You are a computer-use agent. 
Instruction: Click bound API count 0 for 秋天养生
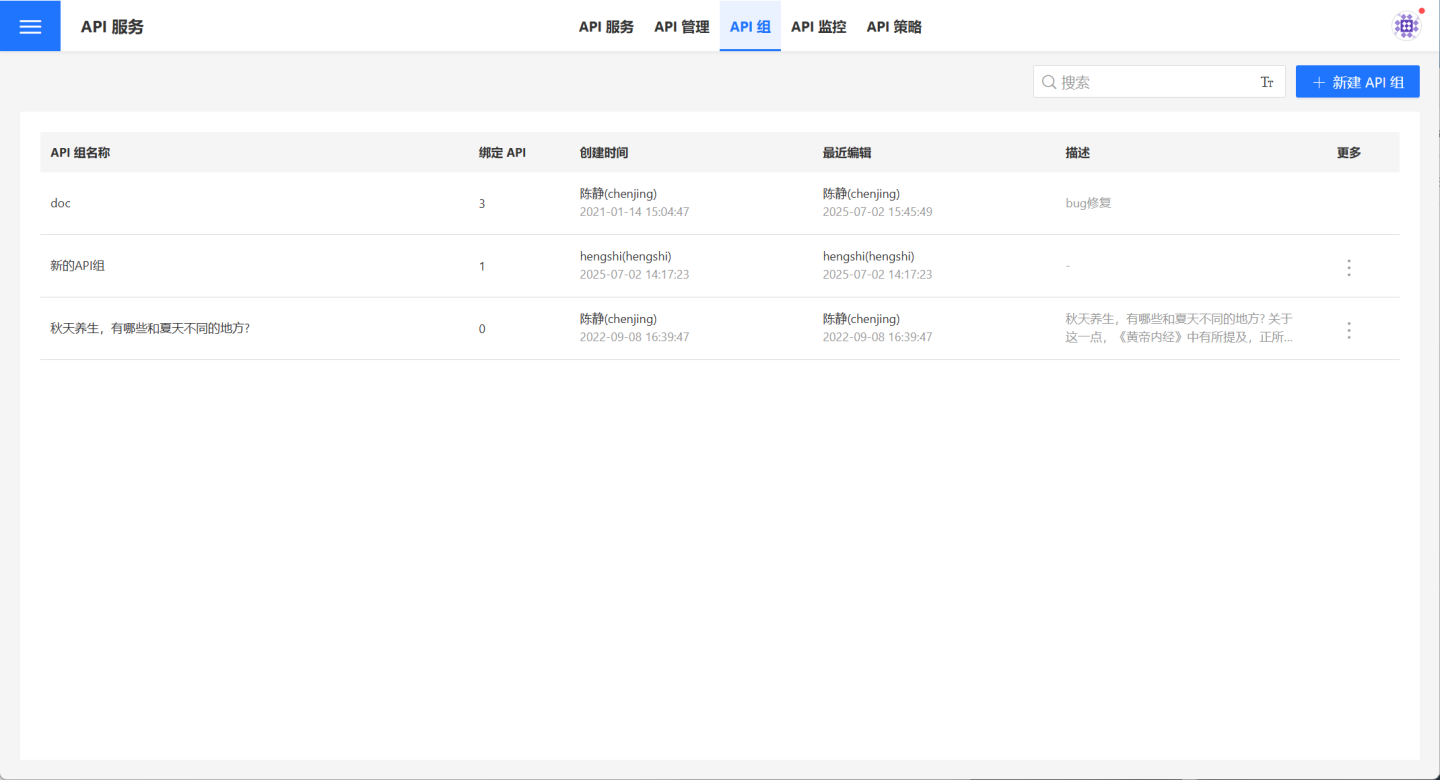coord(482,329)
